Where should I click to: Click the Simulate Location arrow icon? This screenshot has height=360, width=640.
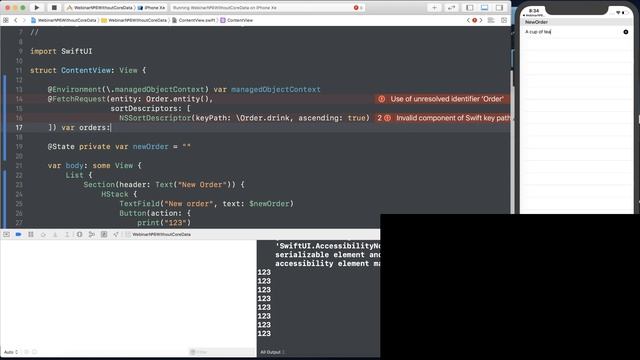[116, 234]
